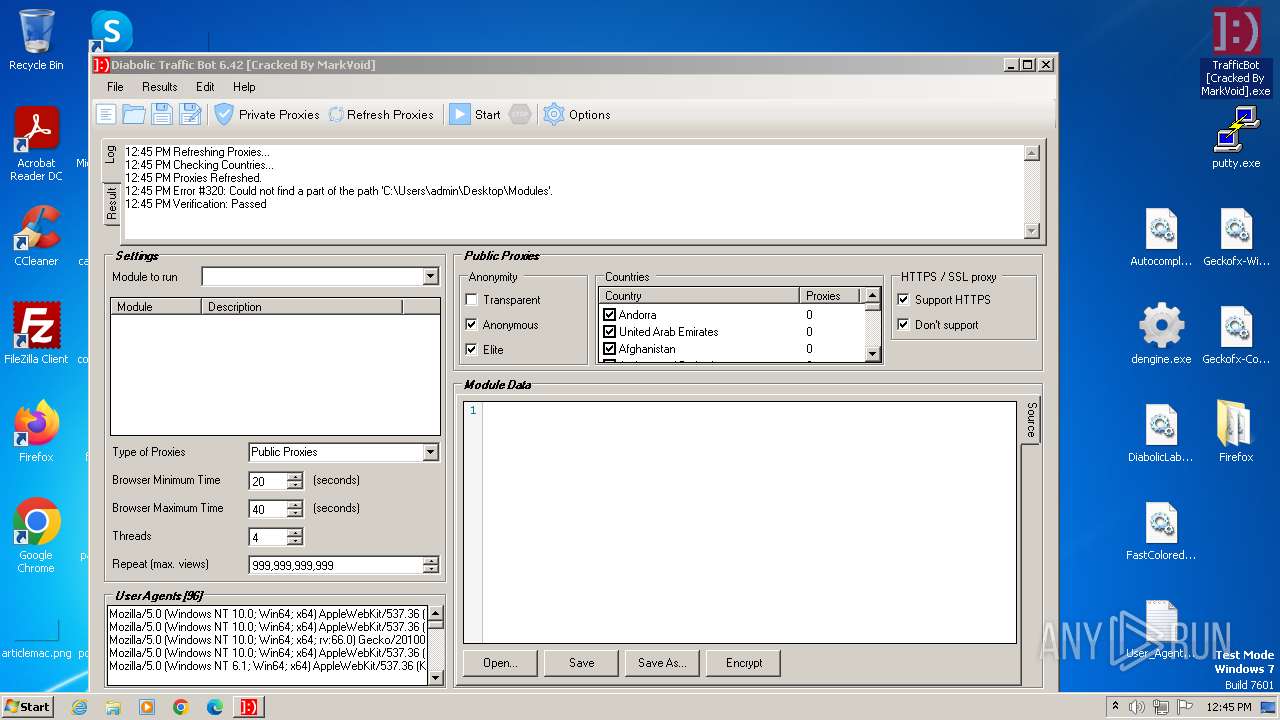The width and height of the screenshot is (1280, 720).
Task: Click the volume speaker tray icon
Action: click(x=1137, y=707)
